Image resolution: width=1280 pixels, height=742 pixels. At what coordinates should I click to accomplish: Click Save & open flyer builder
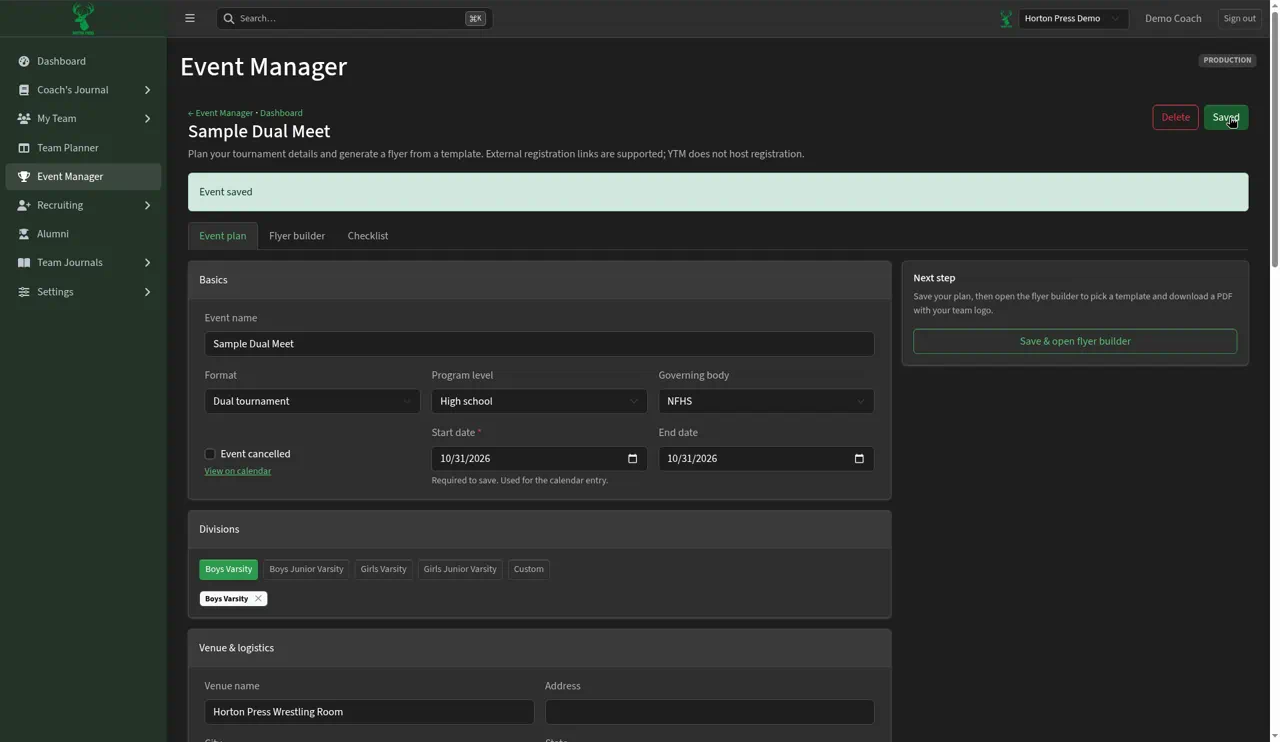click(1075, 341)
